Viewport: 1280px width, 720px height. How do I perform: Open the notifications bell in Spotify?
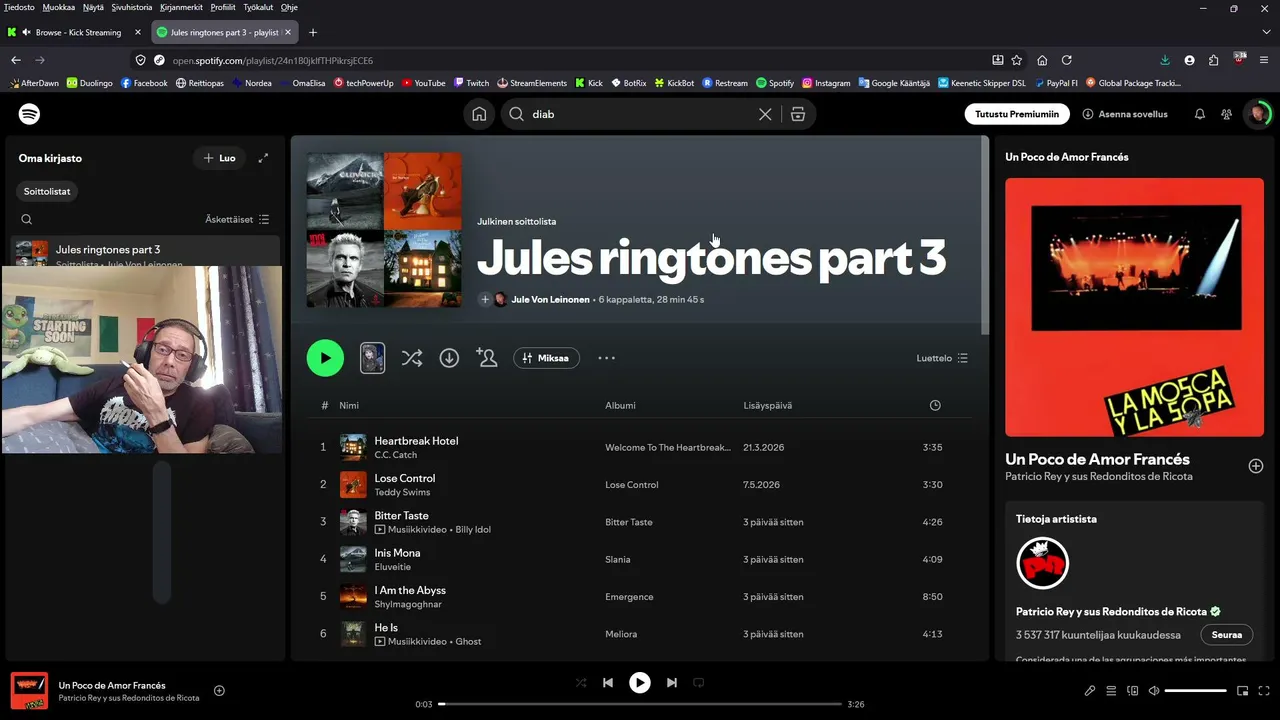click(1200, 114)
